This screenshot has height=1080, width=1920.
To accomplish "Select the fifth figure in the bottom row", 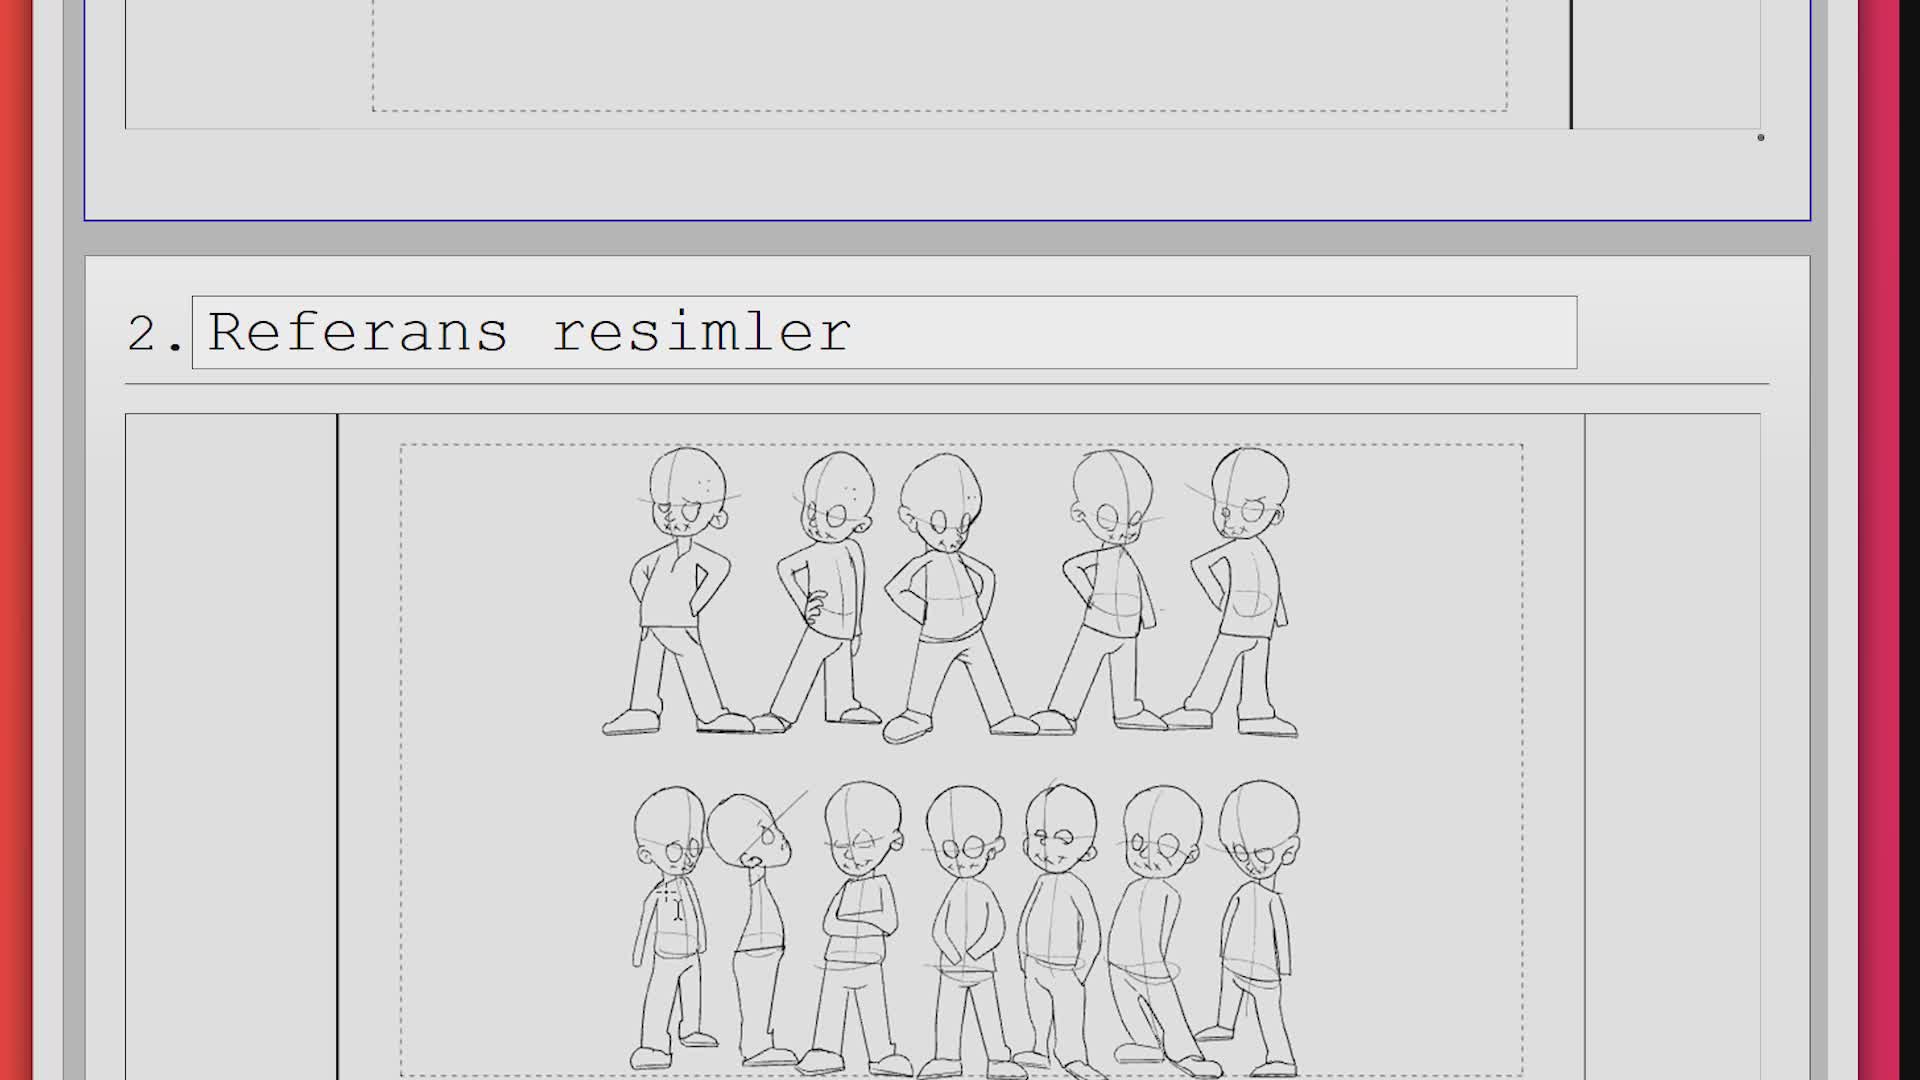I will [1056, 927].
